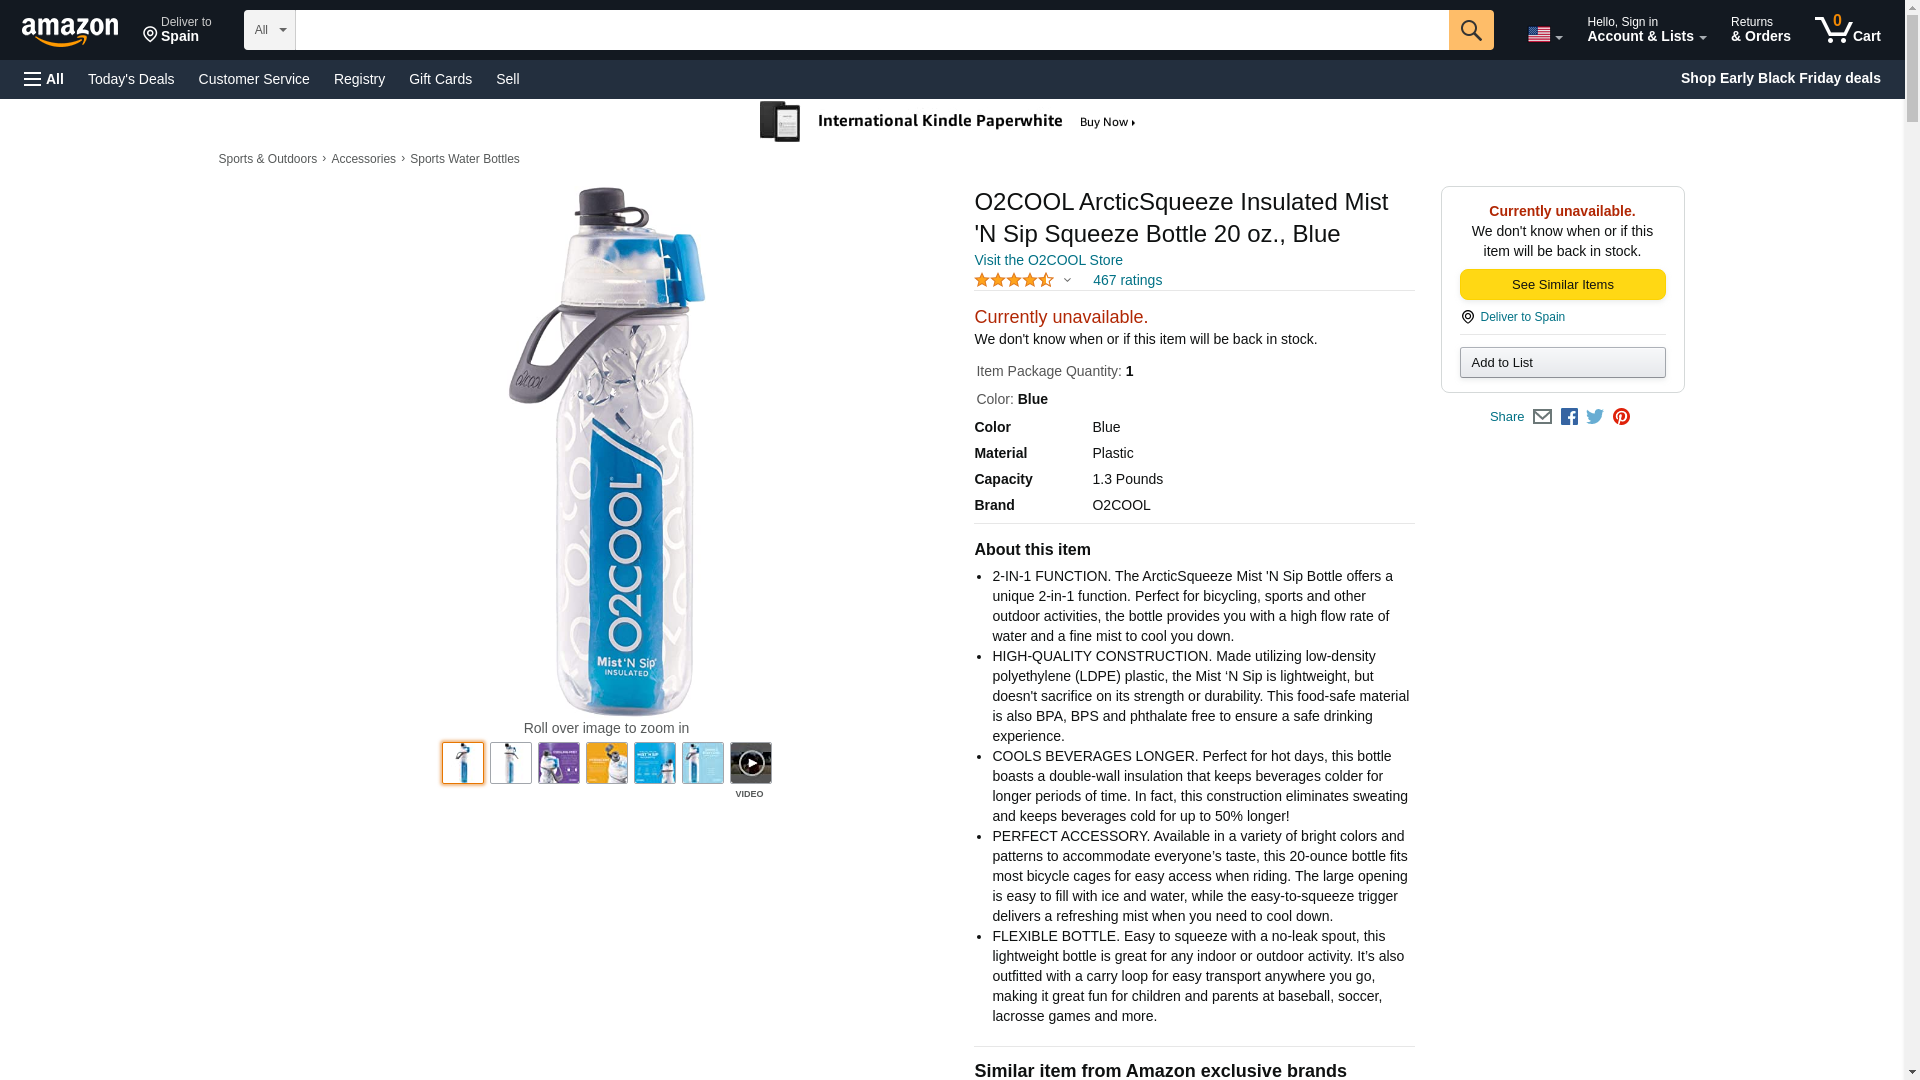Share on Facebook icon
This screenshot has height=1080, width=1920.
tap(1569, 417)
